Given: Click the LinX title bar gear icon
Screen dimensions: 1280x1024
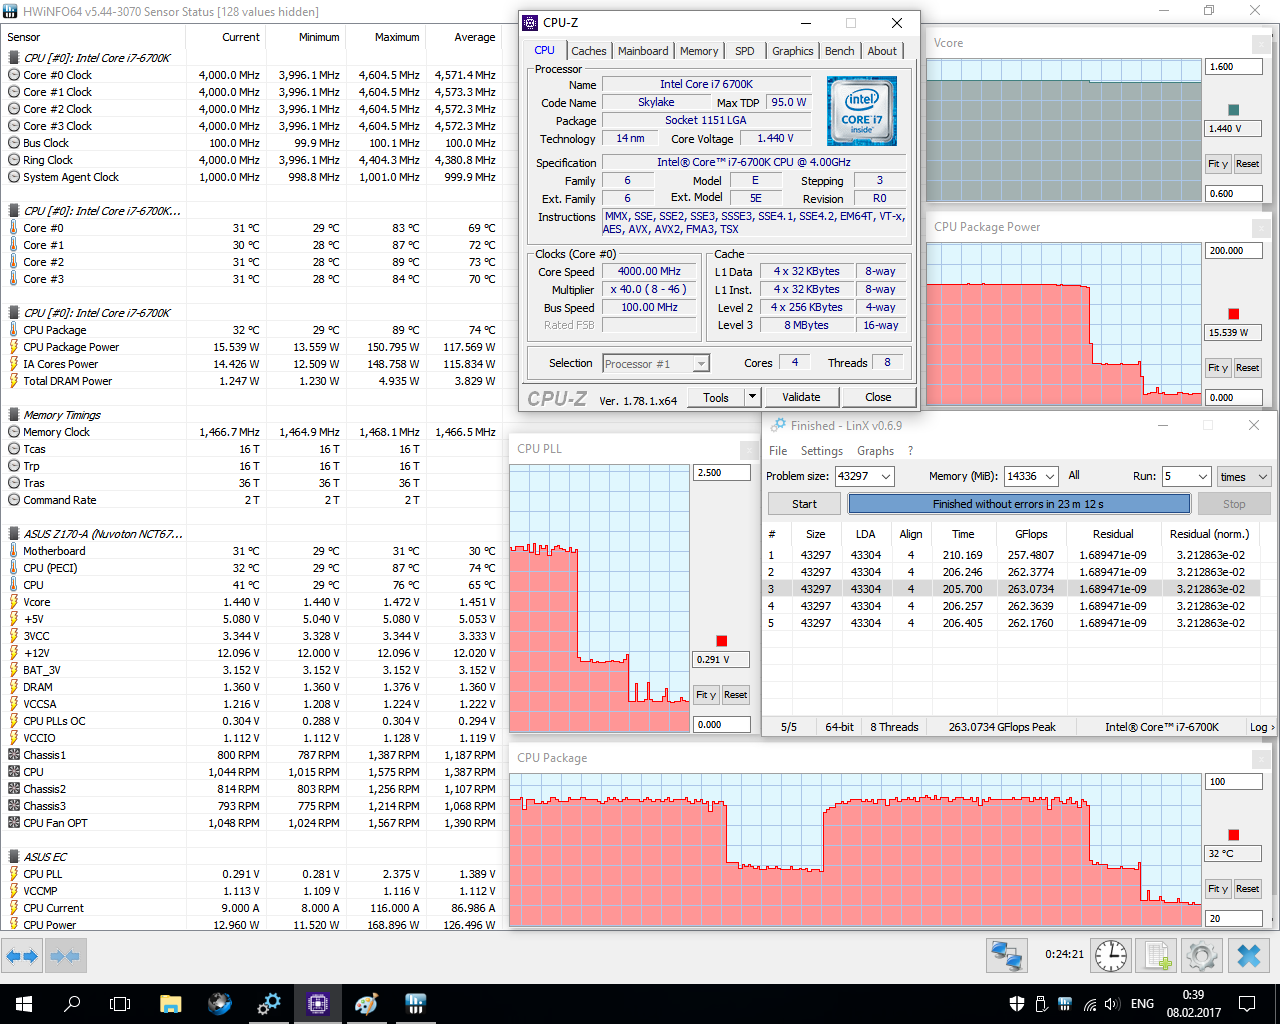Looking at the screenshot, I should pos(778,425).
